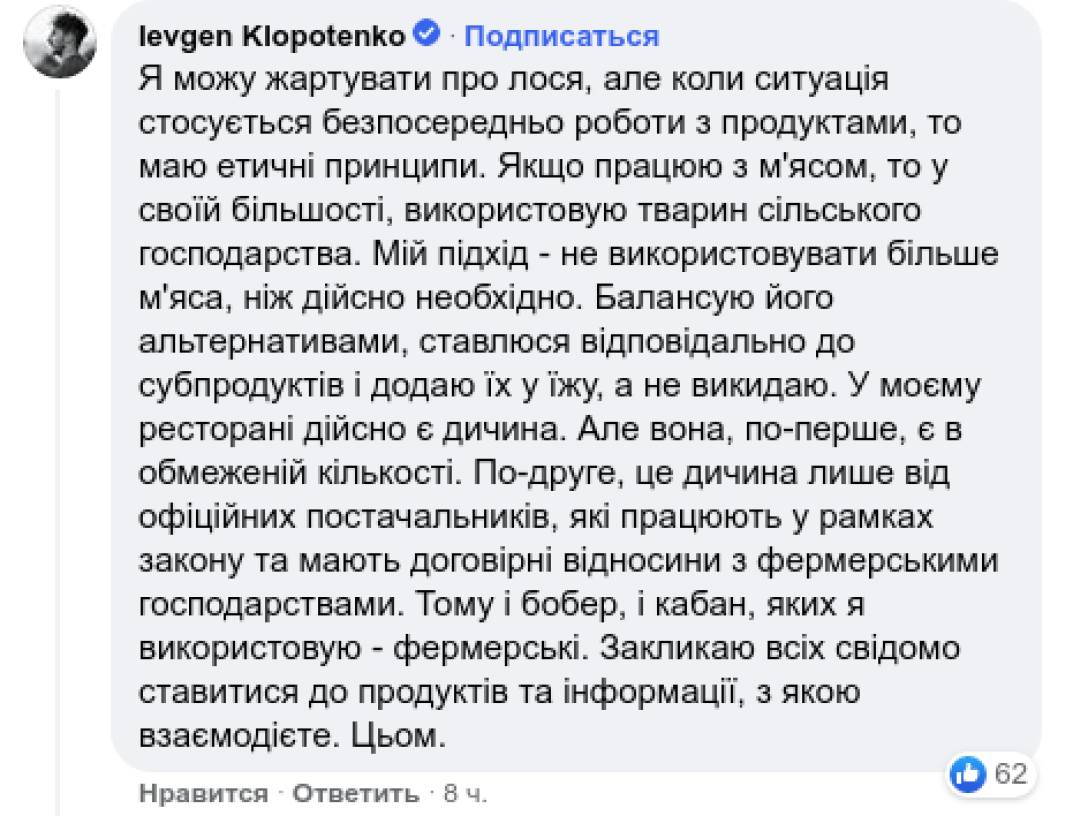Viewport: 1088px width, 816px height.
Task: Click the reaction bubble showing likes
Action: tap(990, 774)
